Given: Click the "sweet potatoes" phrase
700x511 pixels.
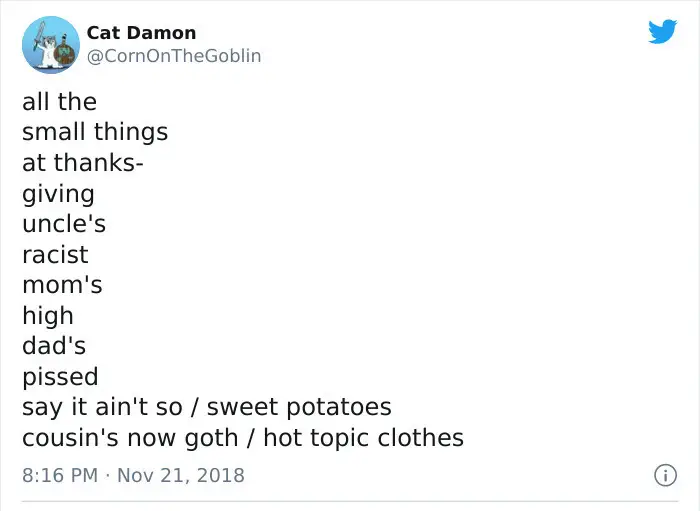Looking at the screenshot, I should click(x=299, y=407).
